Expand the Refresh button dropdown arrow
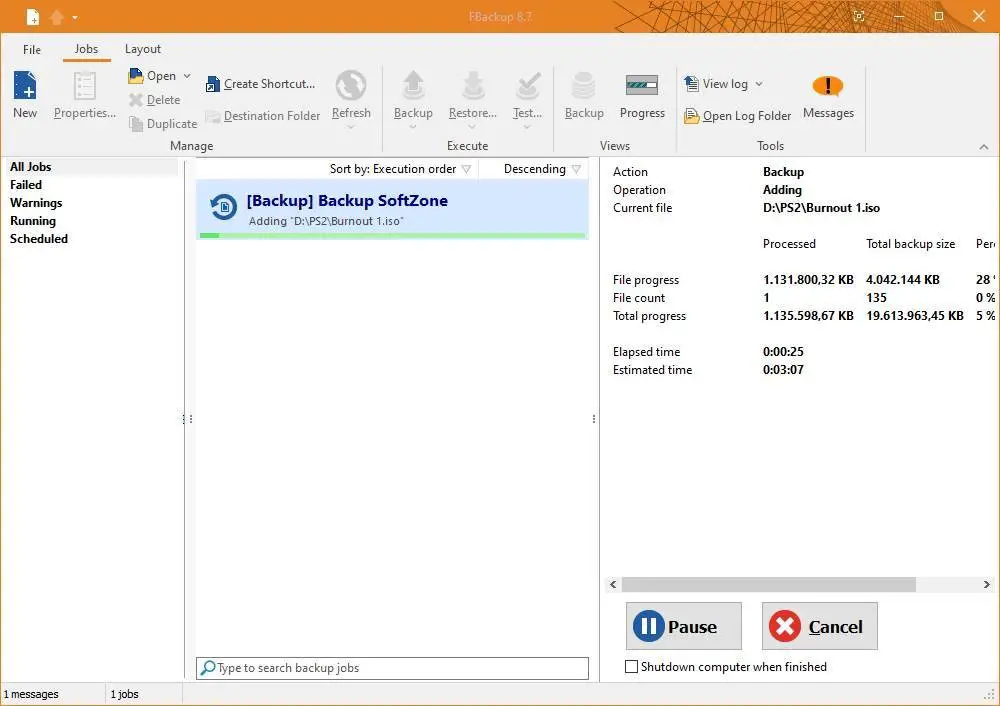1000x706 pixels. point(351,127)
